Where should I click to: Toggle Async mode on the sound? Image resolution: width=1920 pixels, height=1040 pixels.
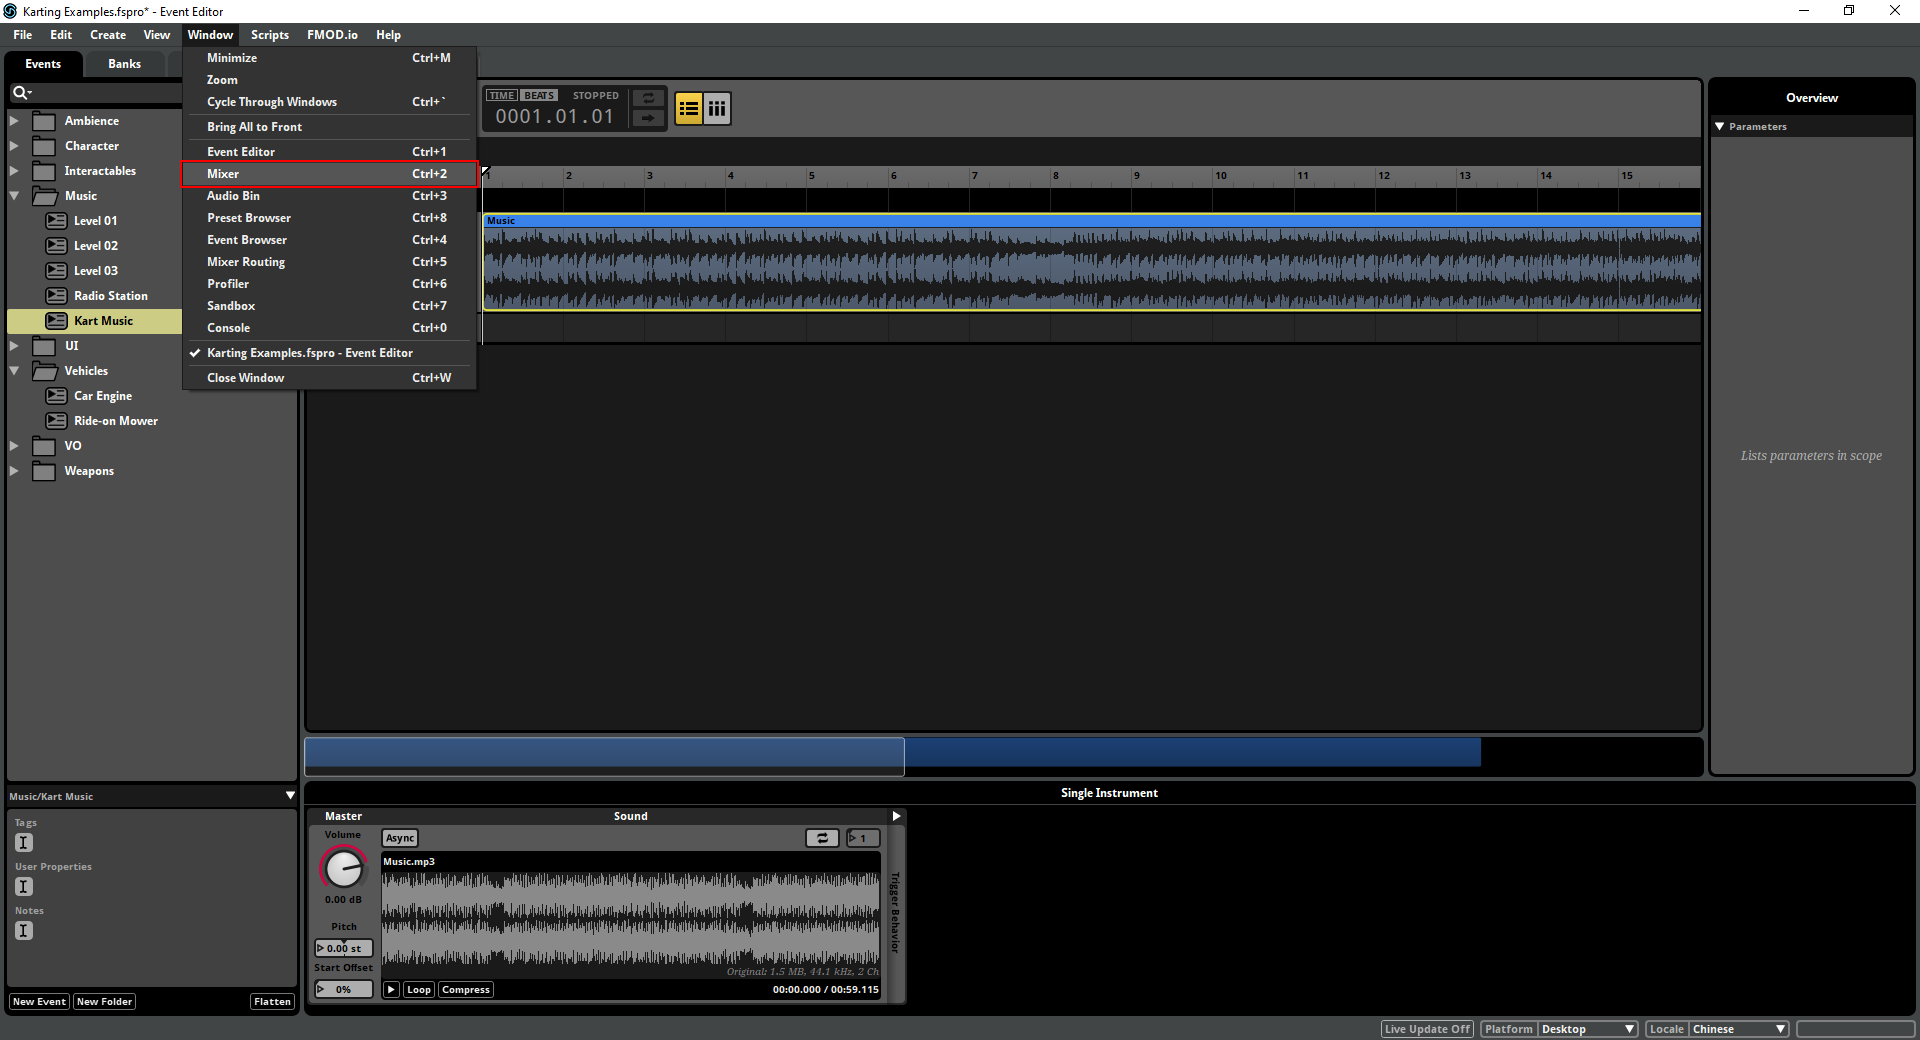click(399, 838)
